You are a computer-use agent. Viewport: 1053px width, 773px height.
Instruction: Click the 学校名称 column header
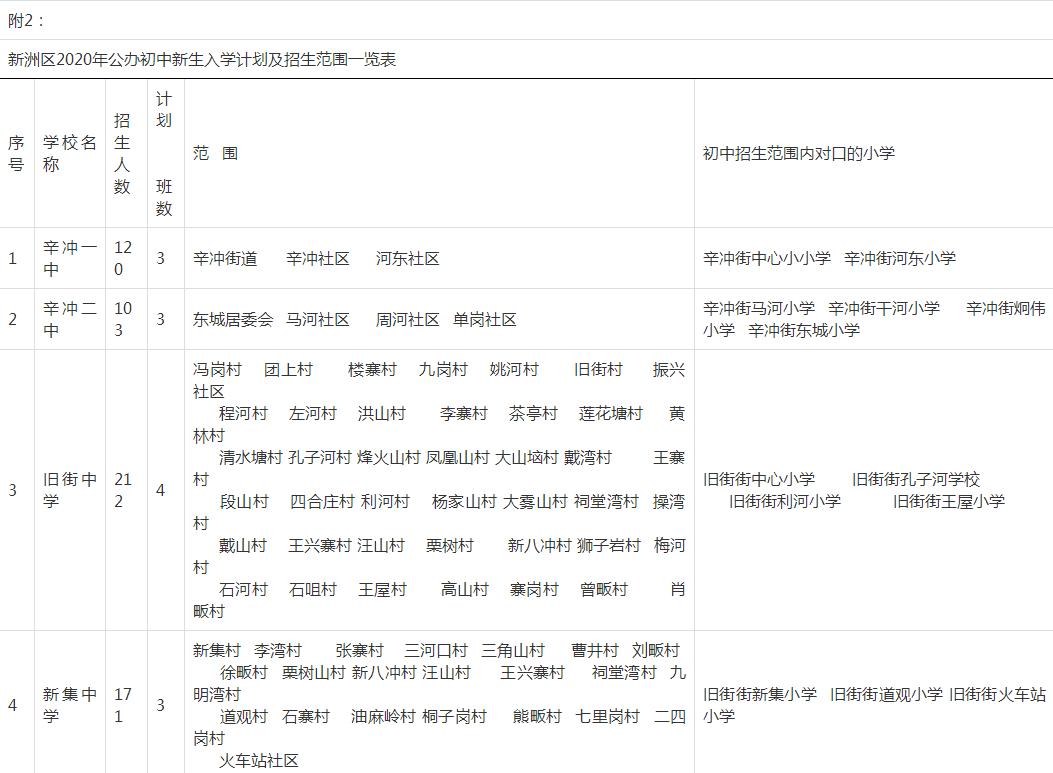pos(67,153)
